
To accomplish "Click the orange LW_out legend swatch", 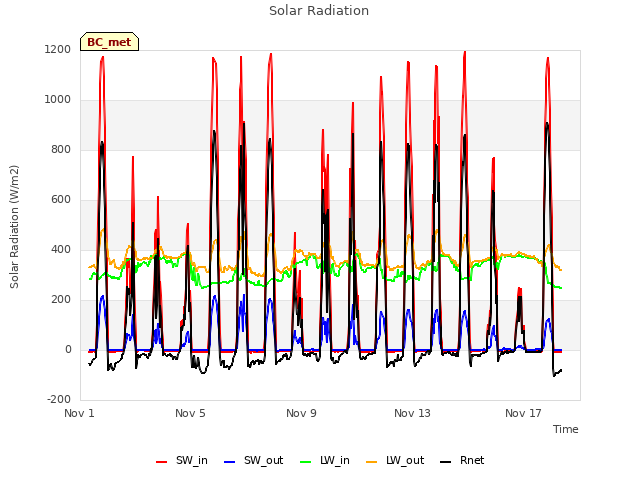I will point(372,462).
